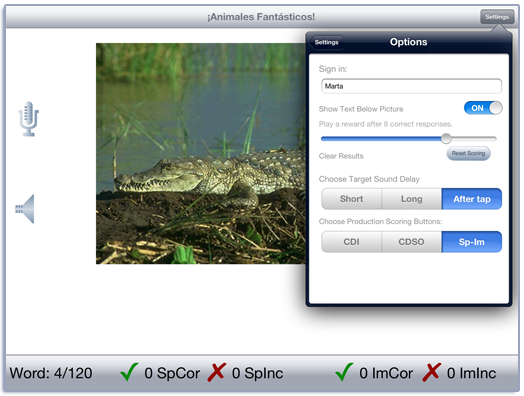Click the Reset Scoring button
The width and height of the screenshot is (524, 396).
(x=468, y=153)
